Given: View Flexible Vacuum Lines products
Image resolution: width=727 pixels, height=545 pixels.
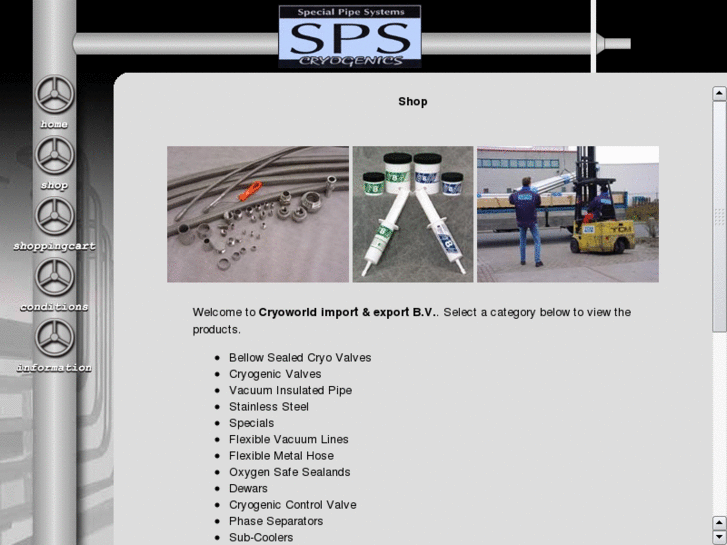Looking at the screenshot, I should 288,439.
